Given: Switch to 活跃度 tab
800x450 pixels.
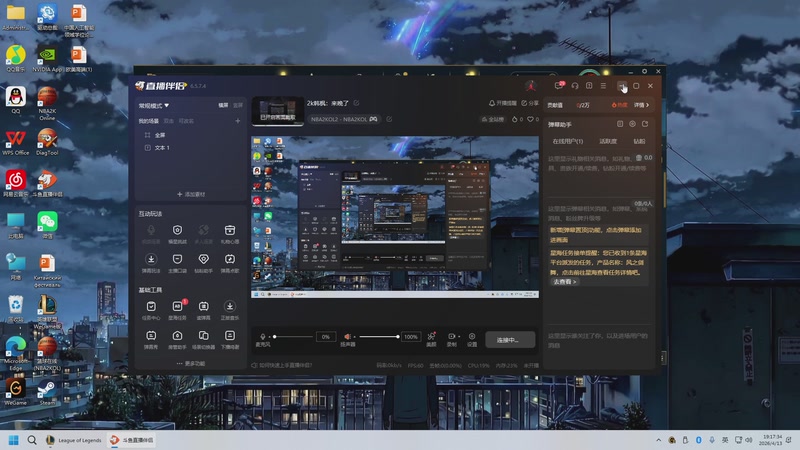Looking at the screenshot, I should pyautogui.click(x=608, y=141).
